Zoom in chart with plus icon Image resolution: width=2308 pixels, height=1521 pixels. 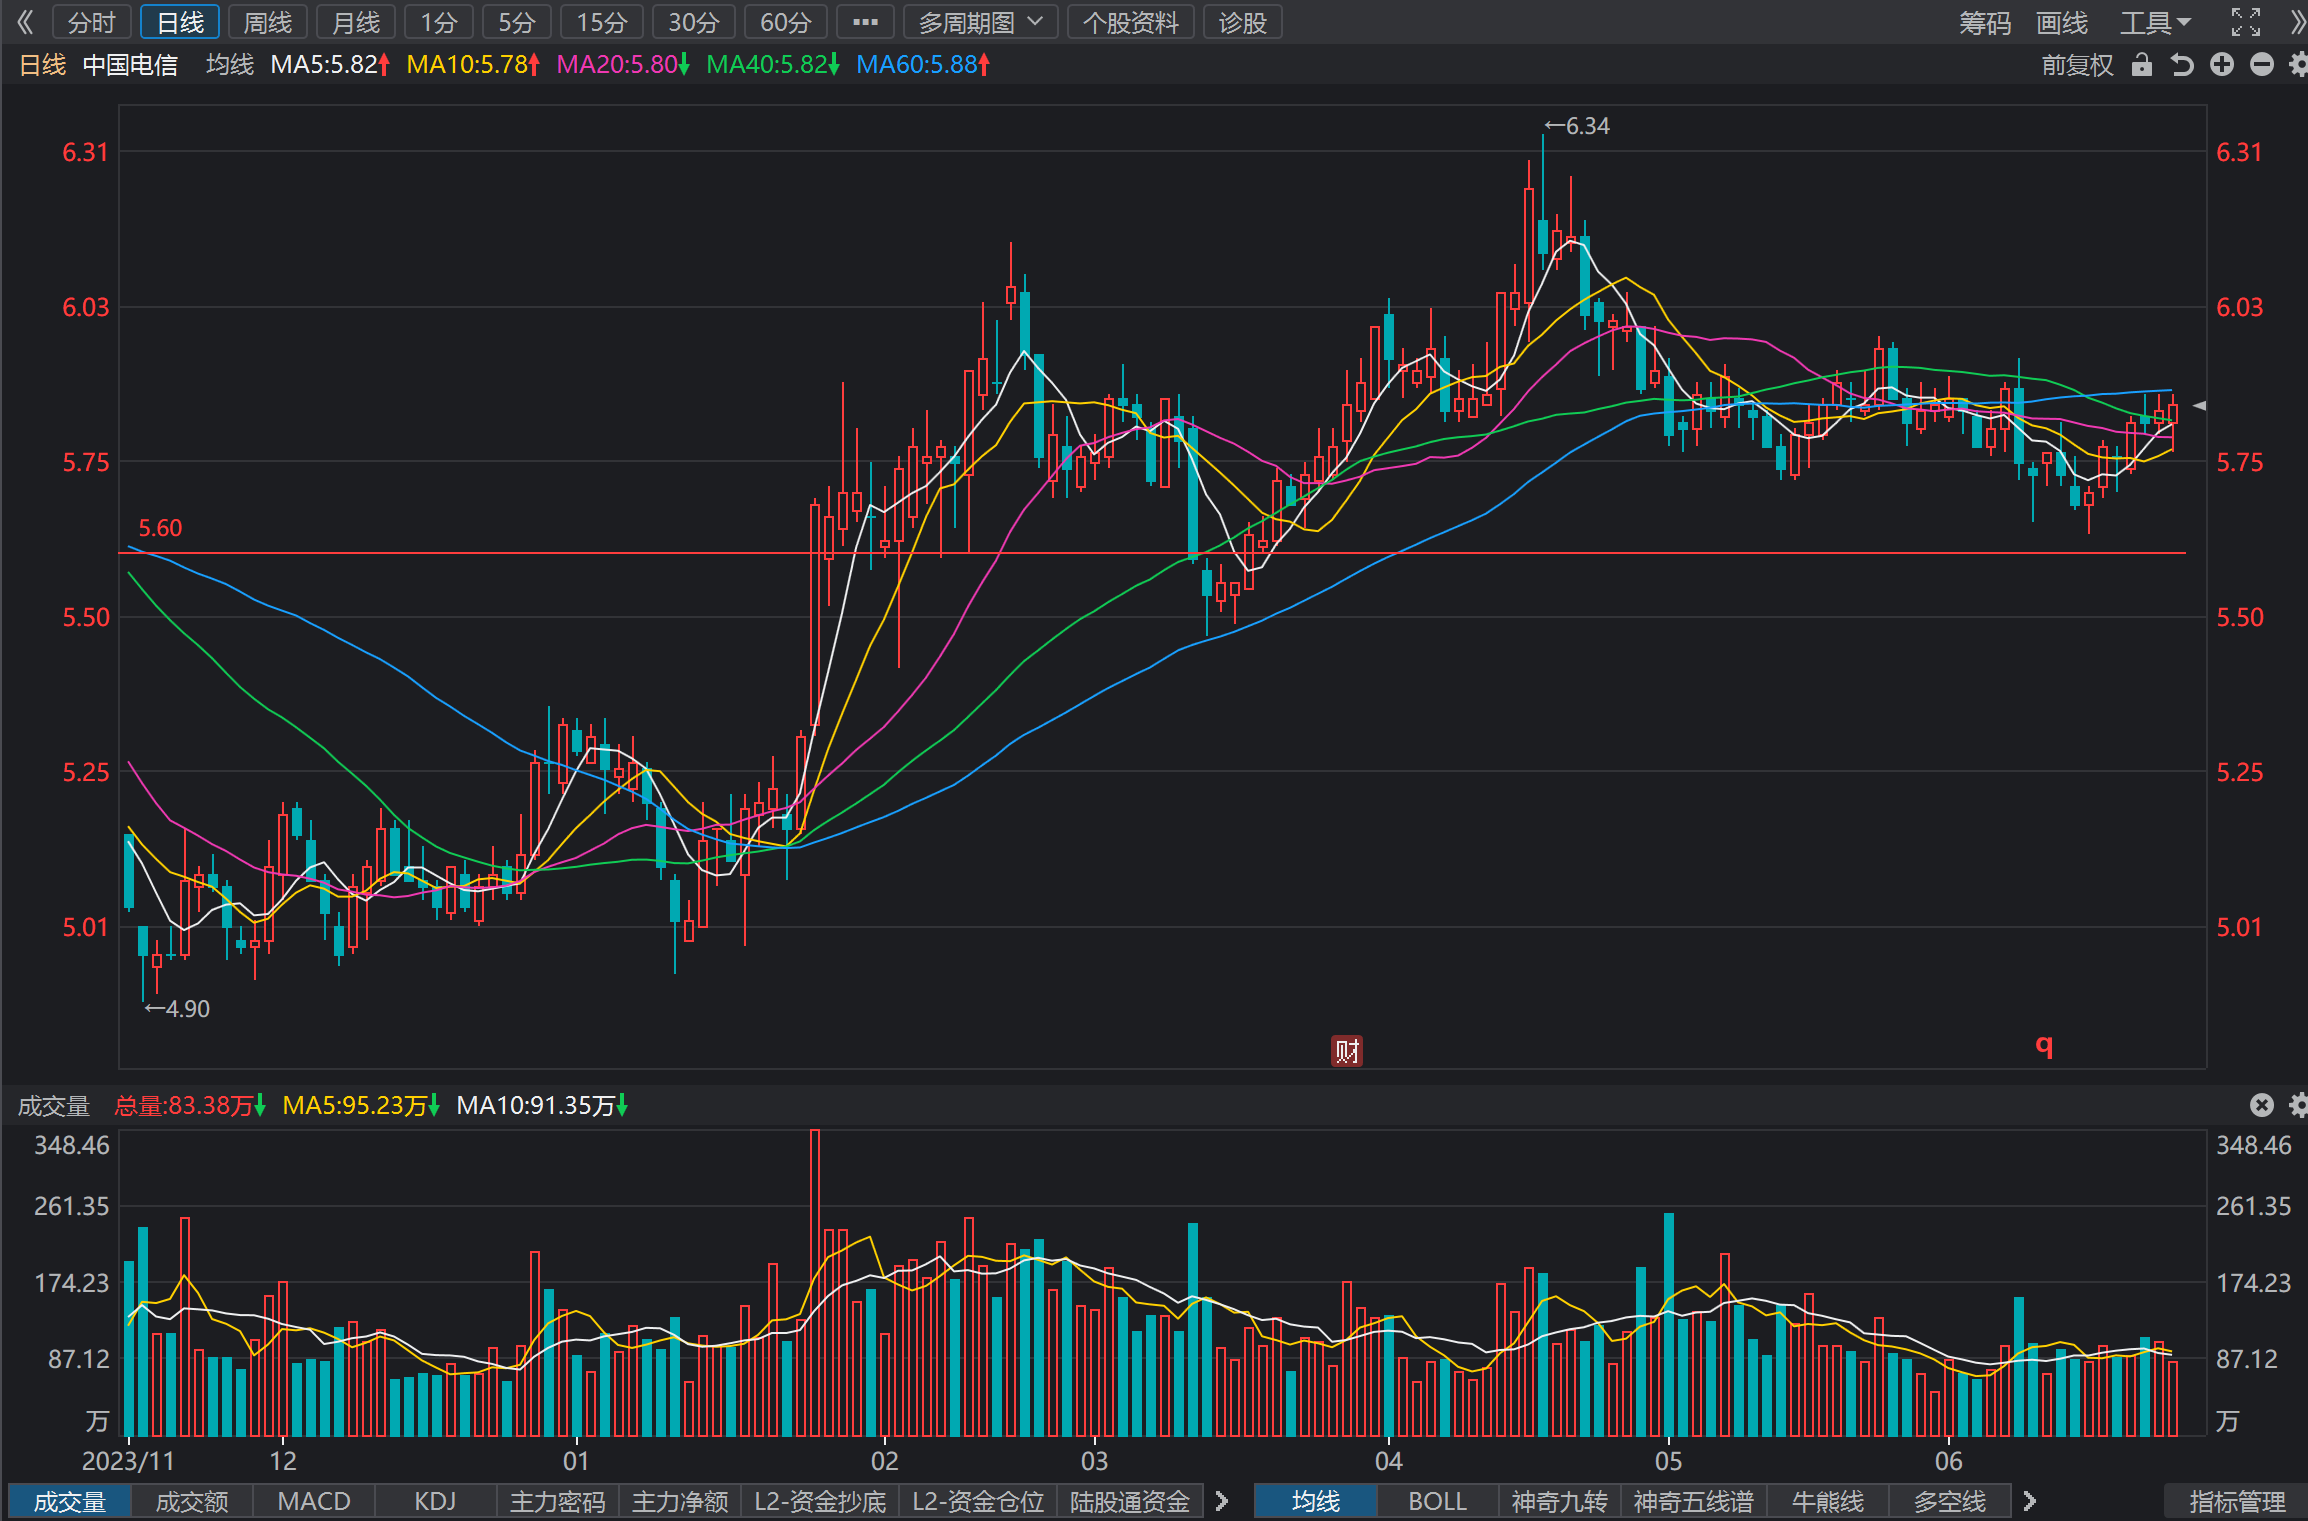point(2222,65)
